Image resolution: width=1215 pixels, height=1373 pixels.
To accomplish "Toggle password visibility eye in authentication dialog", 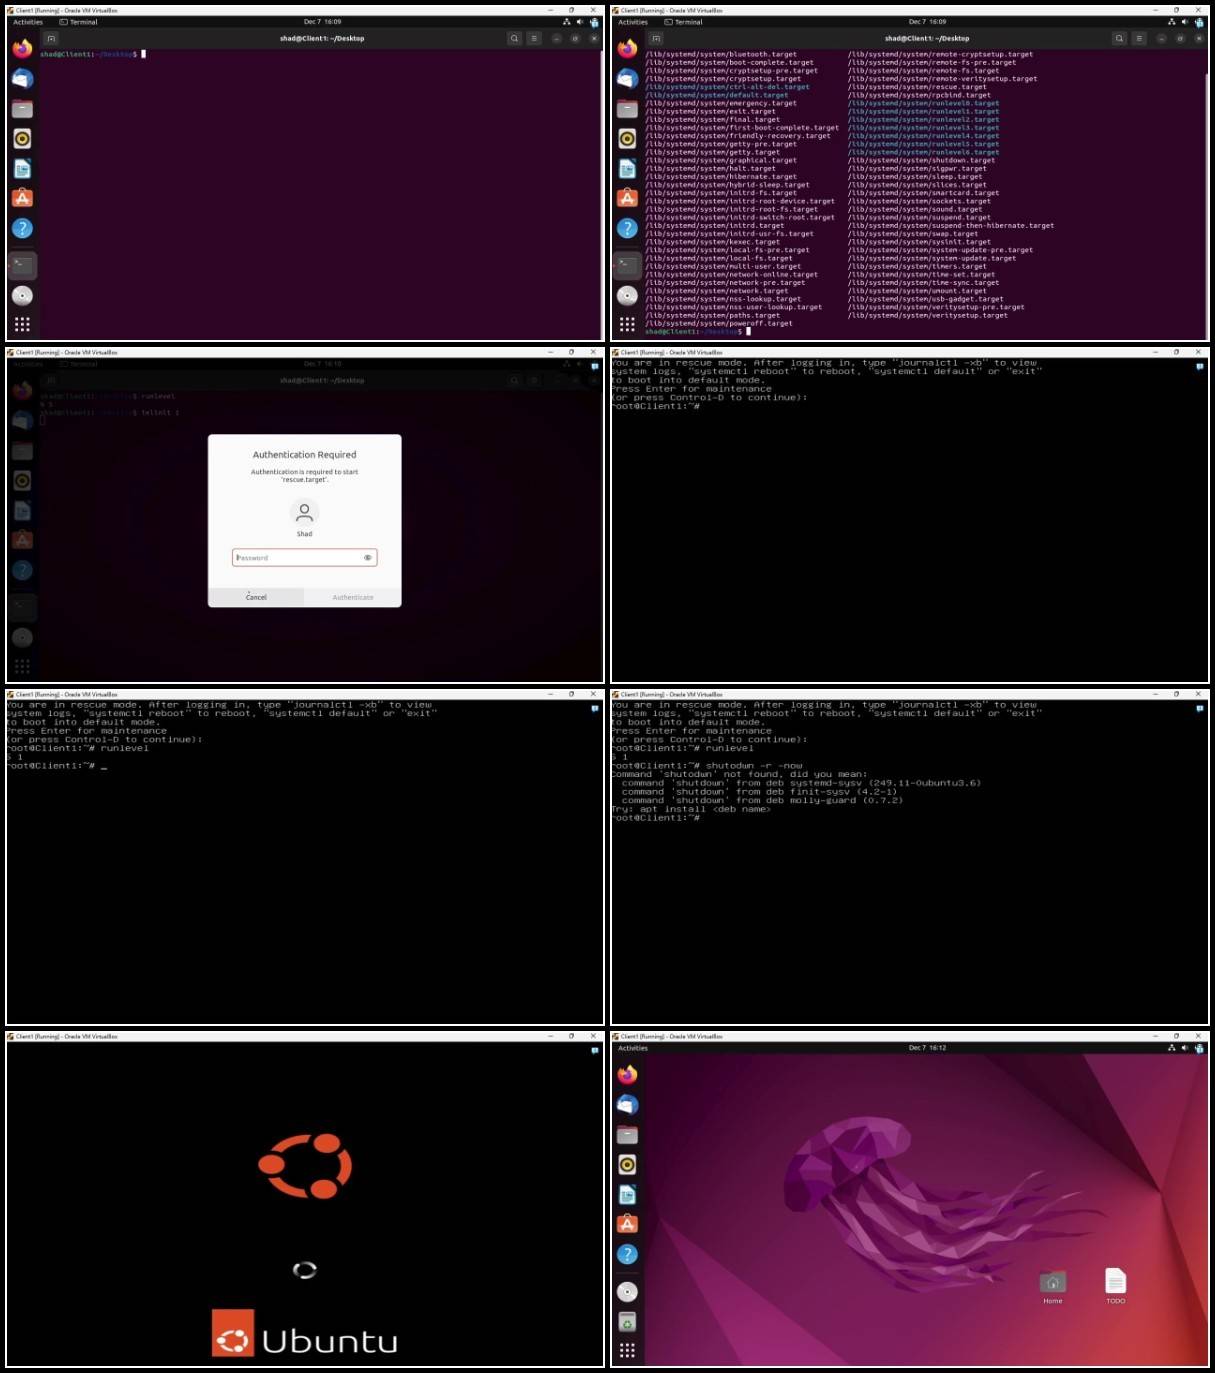I will point(368,558).
